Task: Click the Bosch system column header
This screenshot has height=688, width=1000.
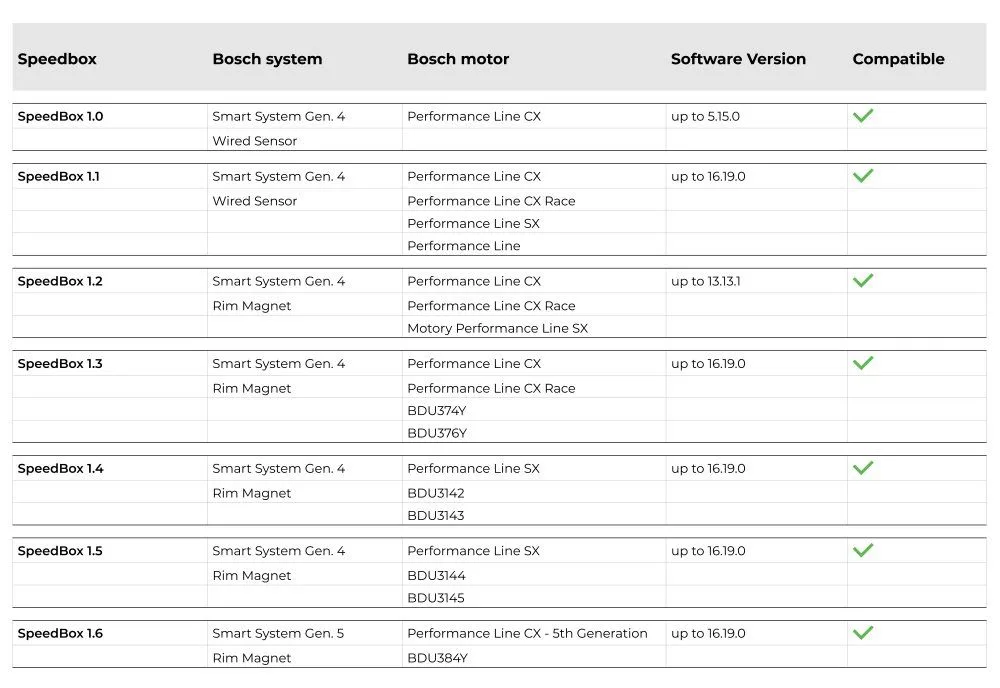Action: 267,59
